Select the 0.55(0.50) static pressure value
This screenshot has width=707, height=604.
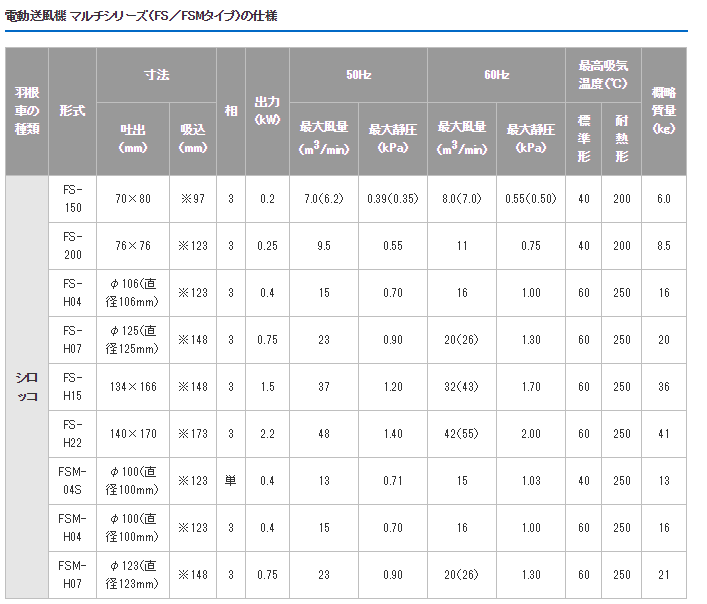[x=530, y=199]
